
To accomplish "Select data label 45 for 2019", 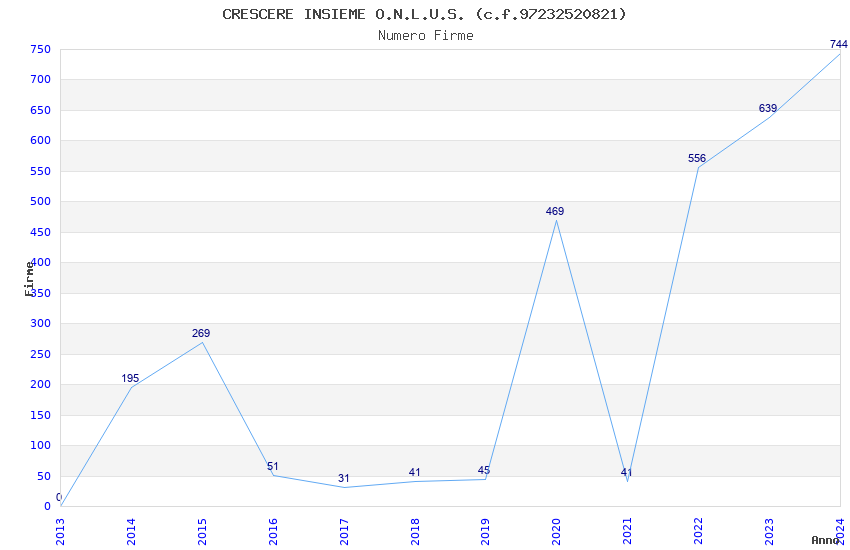I will click(x=484, y=470).
